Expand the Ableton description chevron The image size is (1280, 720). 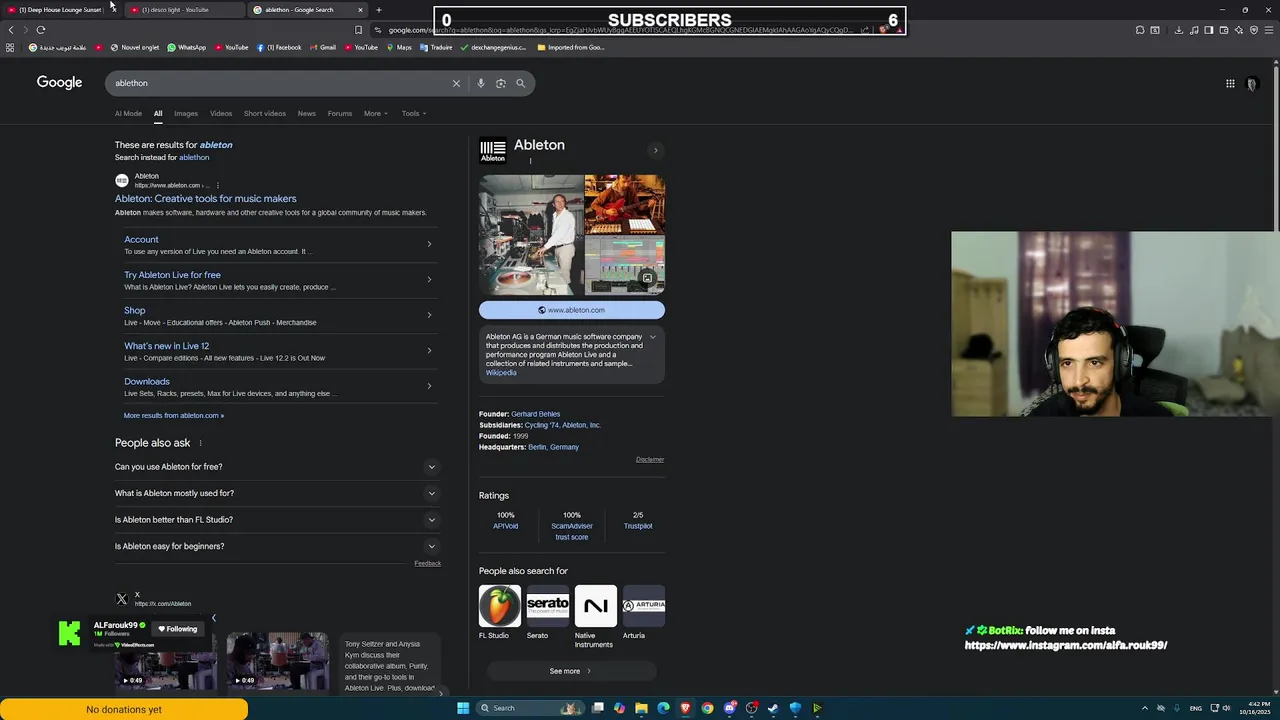(653, 337)
